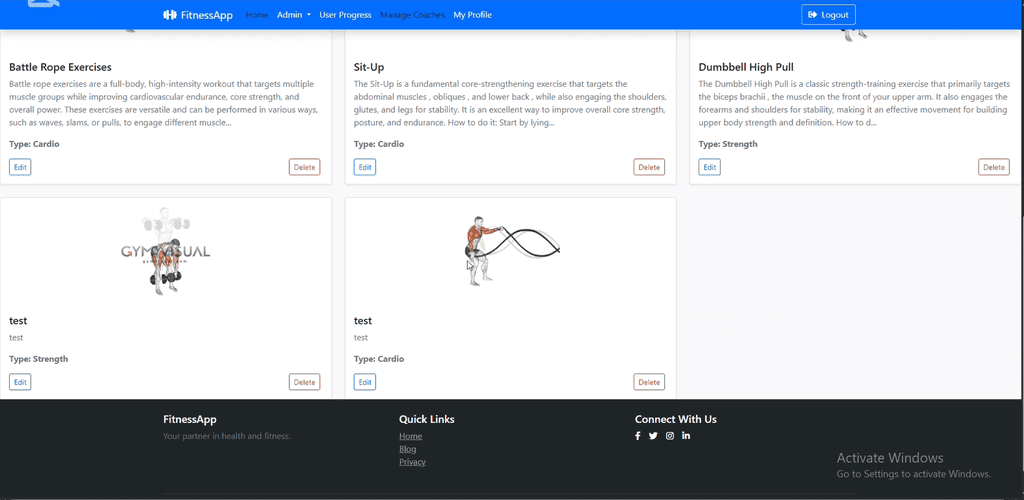
Task: Go to Home in the navbar
Action: (257, 15)
